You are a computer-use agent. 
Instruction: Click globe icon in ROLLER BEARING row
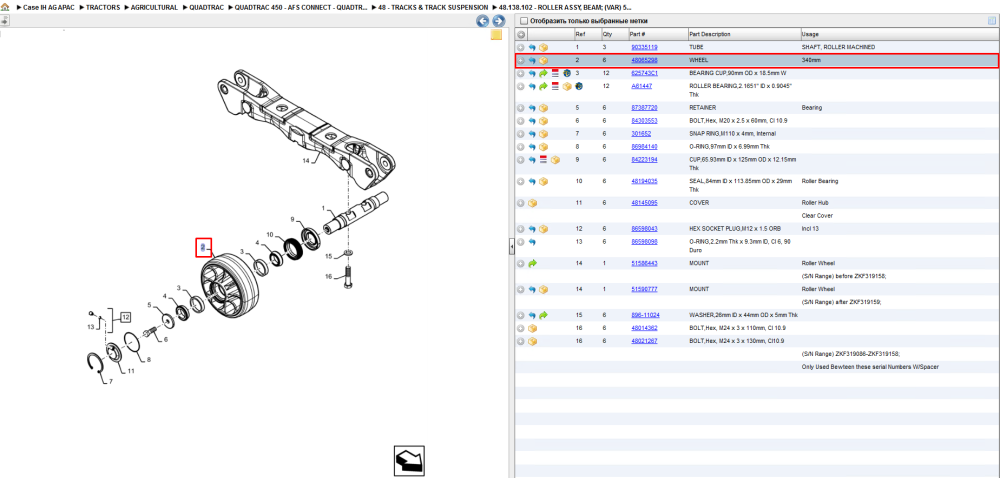(x=578, y=86)
